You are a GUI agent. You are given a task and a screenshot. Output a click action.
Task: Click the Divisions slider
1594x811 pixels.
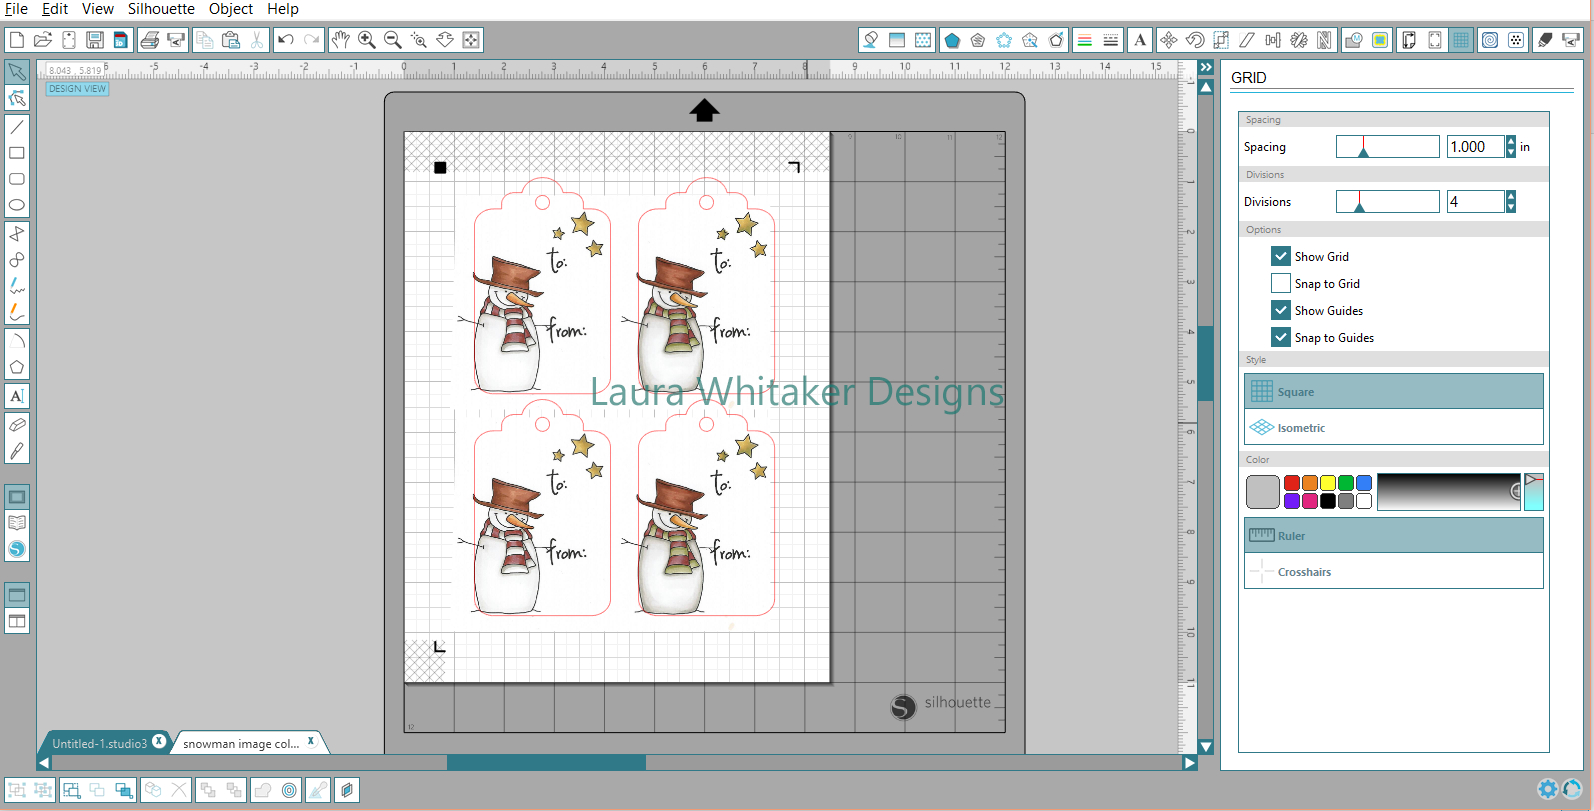1387,202
